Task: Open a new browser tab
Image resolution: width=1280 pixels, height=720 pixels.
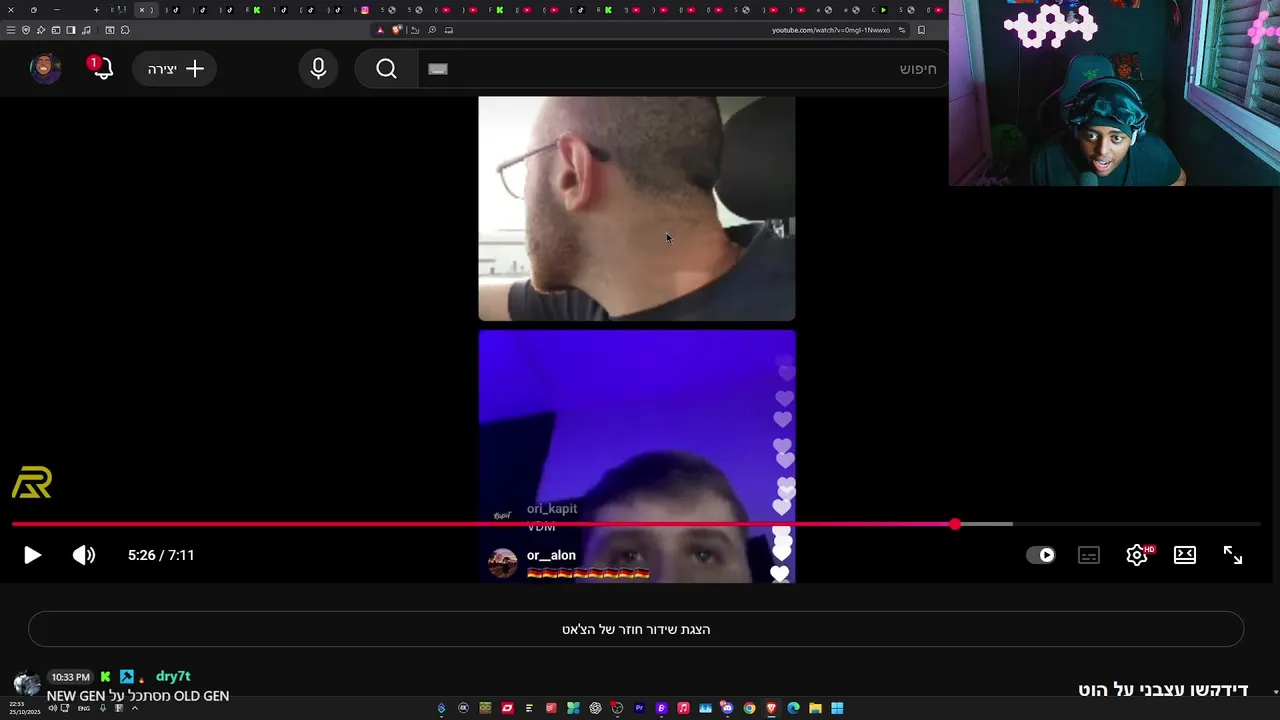Action: (96, 10)
